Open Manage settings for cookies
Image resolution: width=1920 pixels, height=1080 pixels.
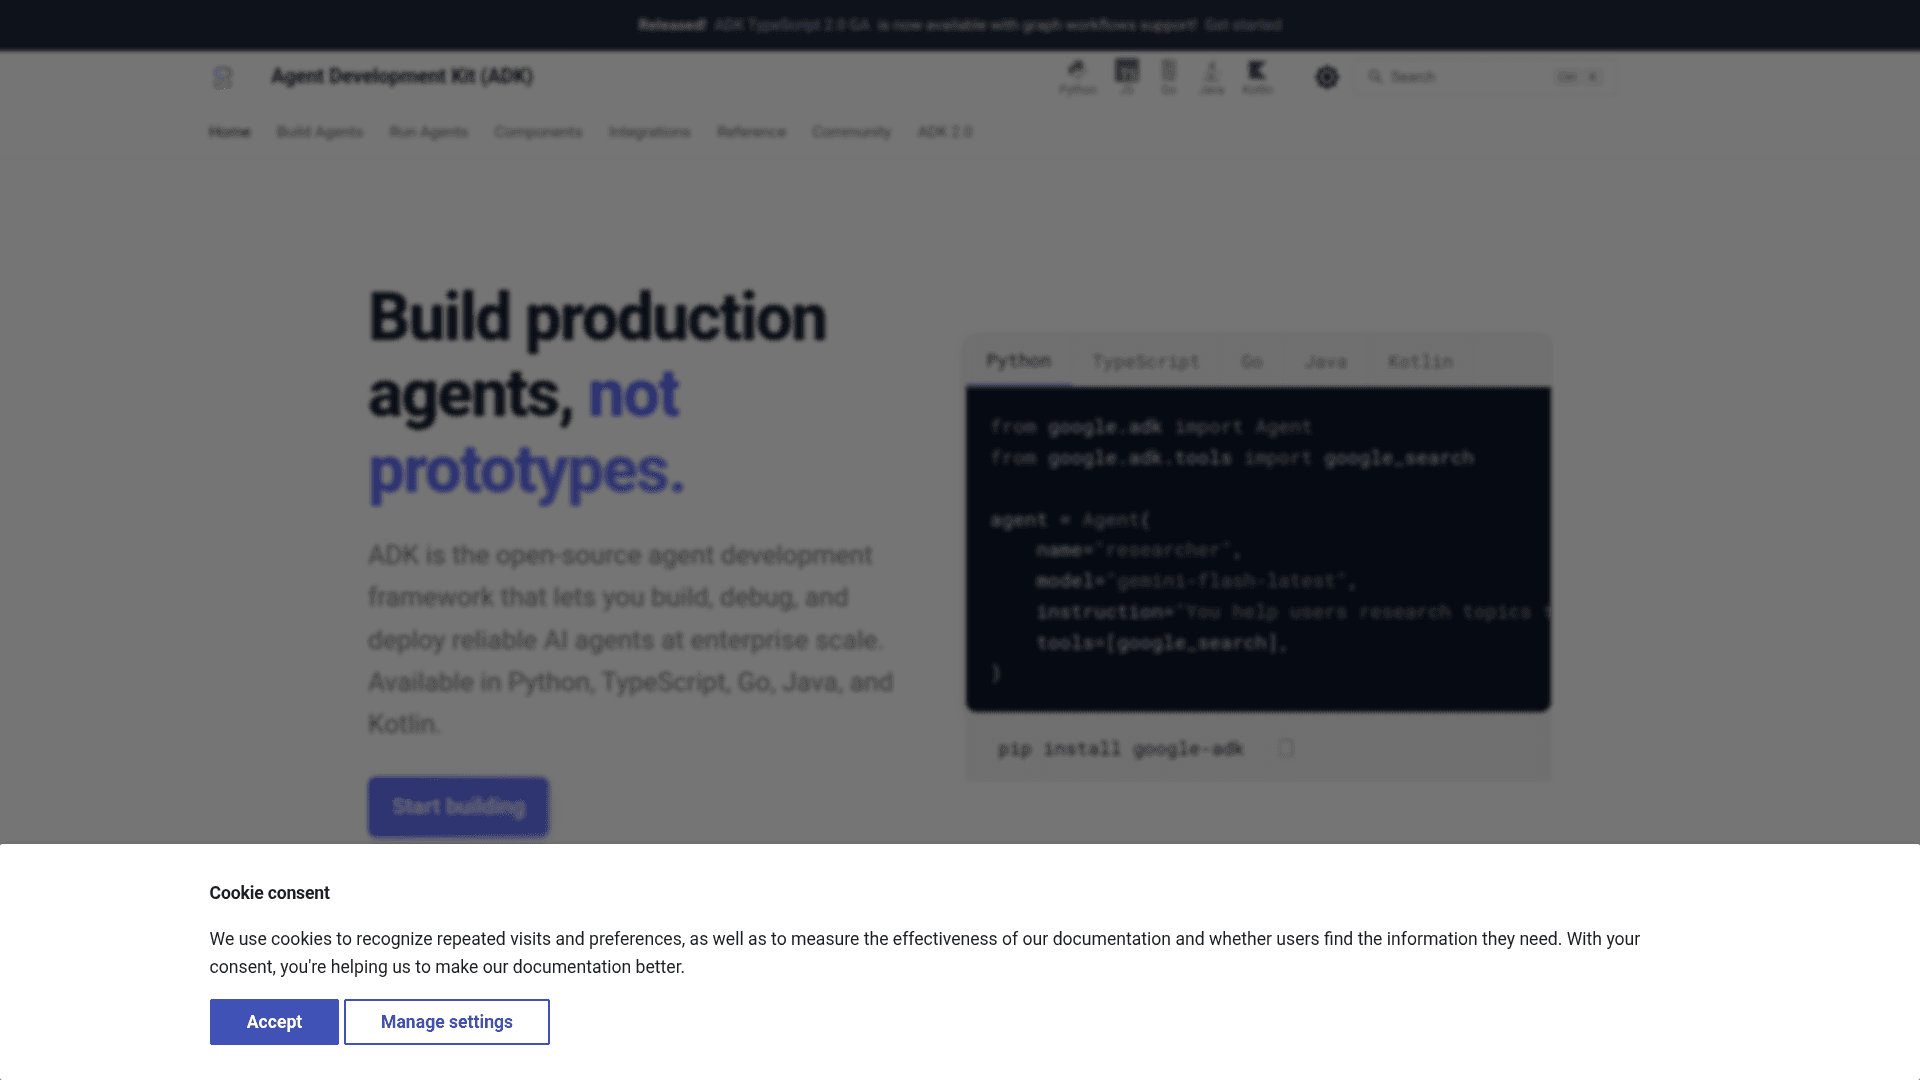coord(447,1022)
